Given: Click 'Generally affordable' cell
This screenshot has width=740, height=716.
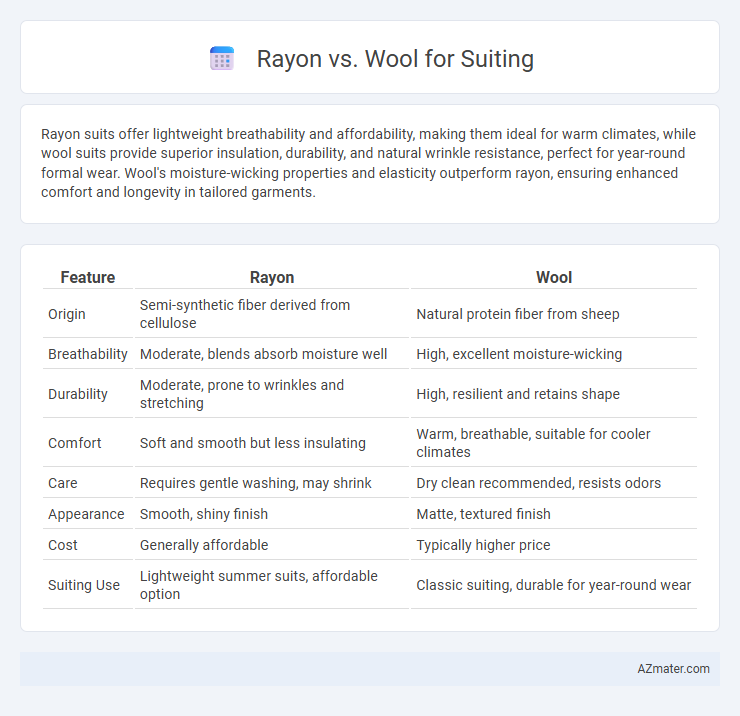Looking at the screenshot, I should coord(272,545).
